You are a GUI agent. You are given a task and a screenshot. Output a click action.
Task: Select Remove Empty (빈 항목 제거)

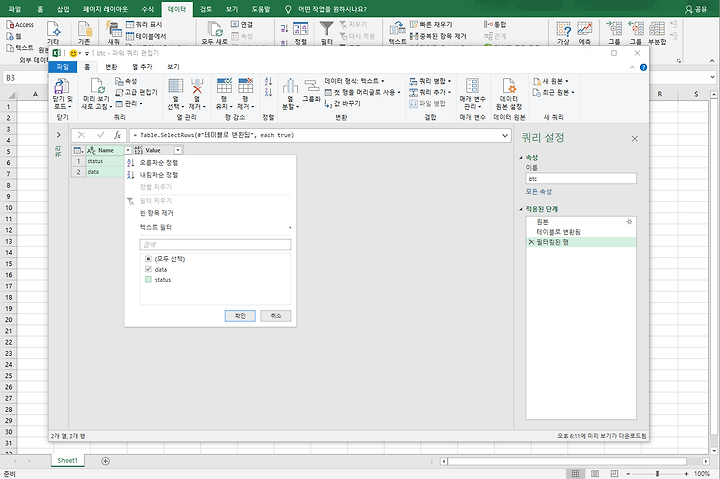coord(157,213)
